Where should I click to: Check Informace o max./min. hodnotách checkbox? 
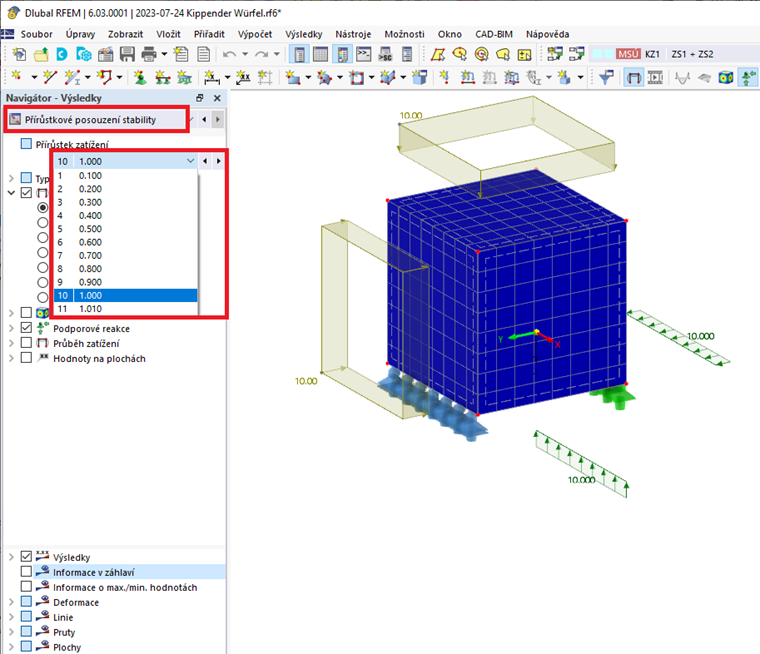coord(26,587)
